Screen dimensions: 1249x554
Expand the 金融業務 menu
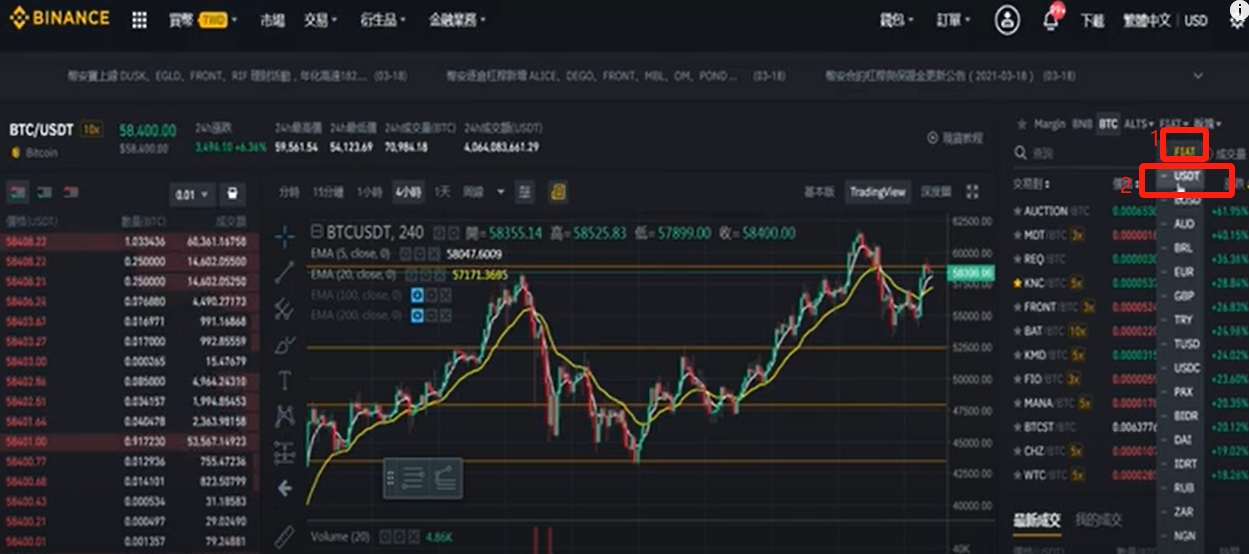458,20
